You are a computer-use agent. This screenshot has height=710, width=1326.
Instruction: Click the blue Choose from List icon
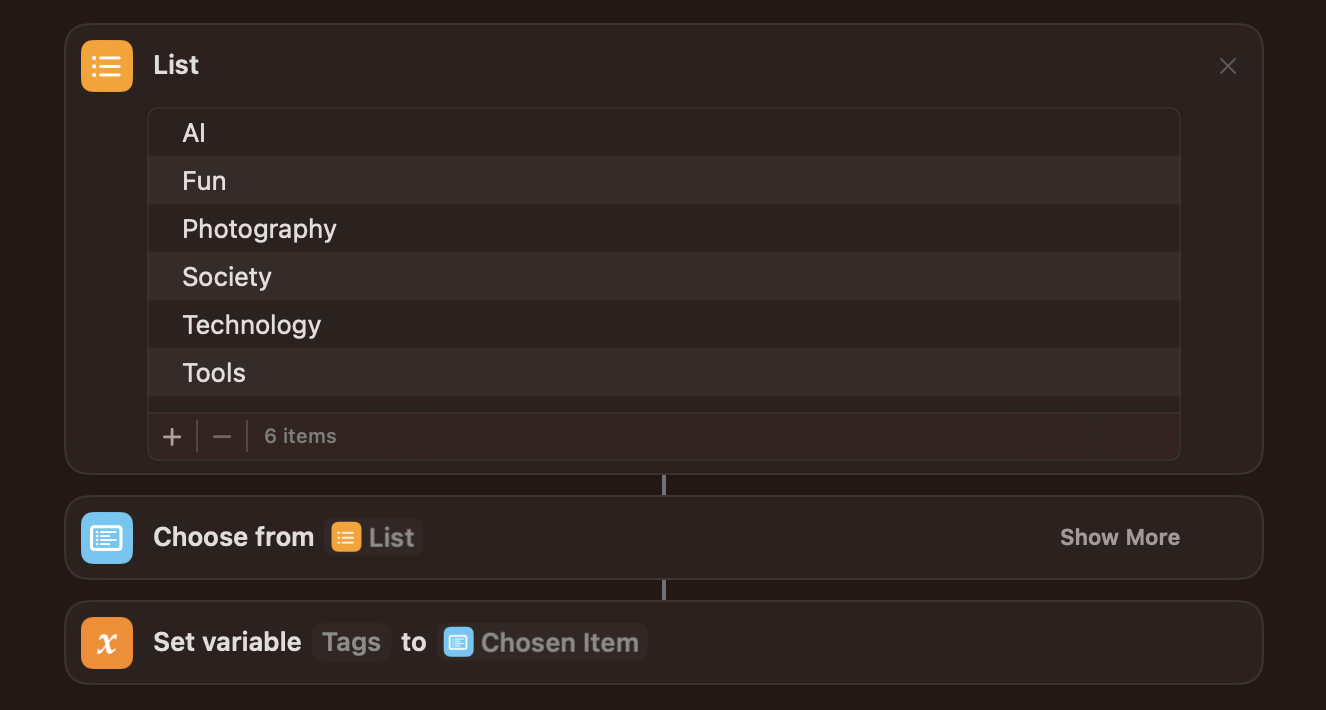(107, 538)
